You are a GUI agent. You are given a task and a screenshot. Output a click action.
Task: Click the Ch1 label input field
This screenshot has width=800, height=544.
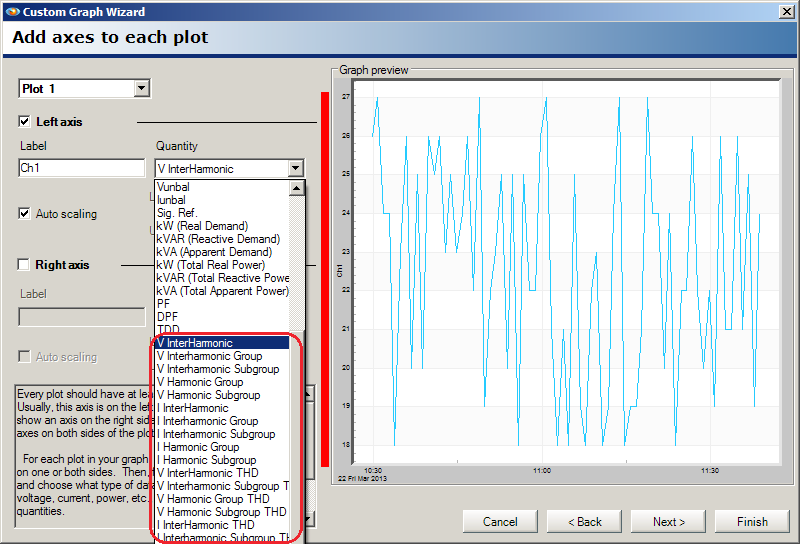click(82, 168)
